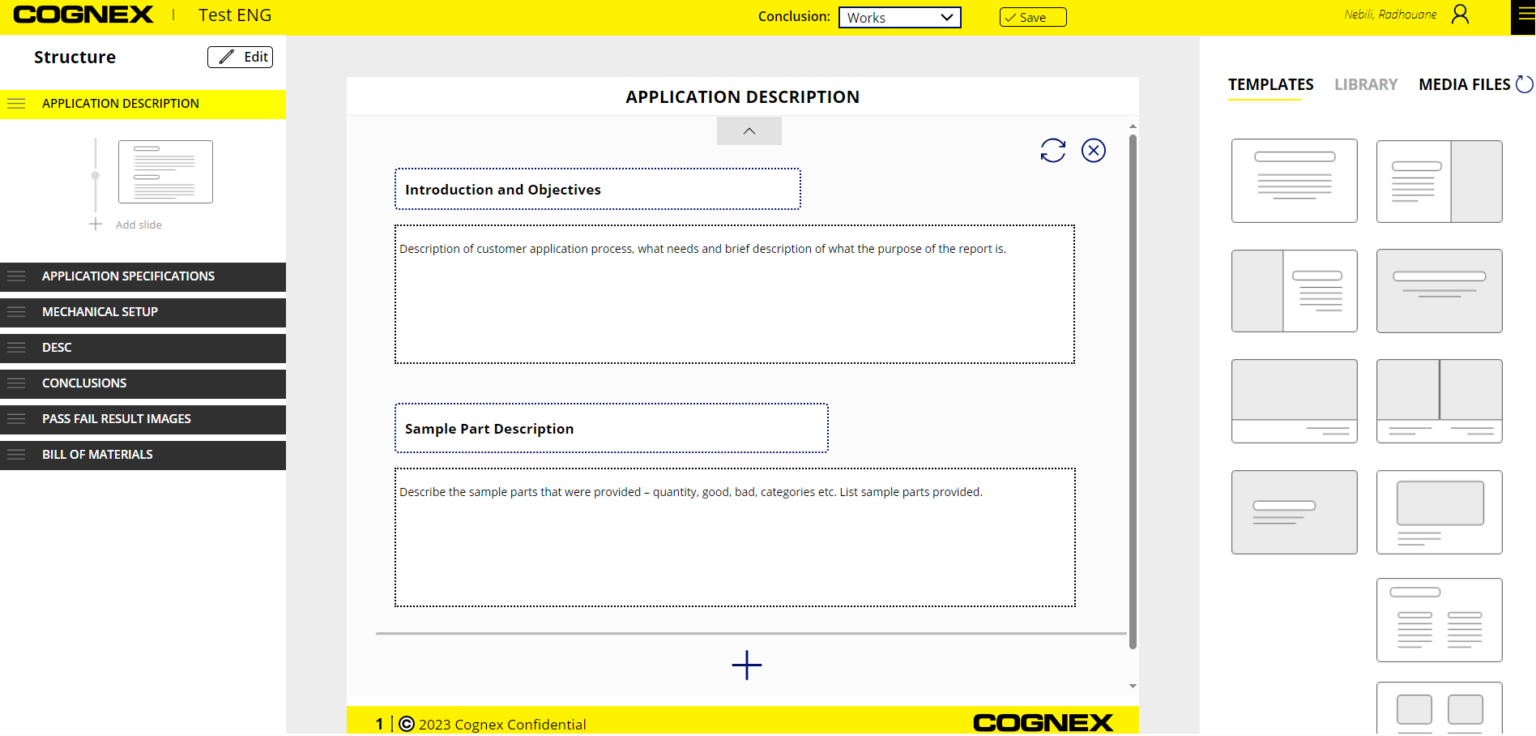
Task: Click the Edit structure button
Action: (240, 57)
